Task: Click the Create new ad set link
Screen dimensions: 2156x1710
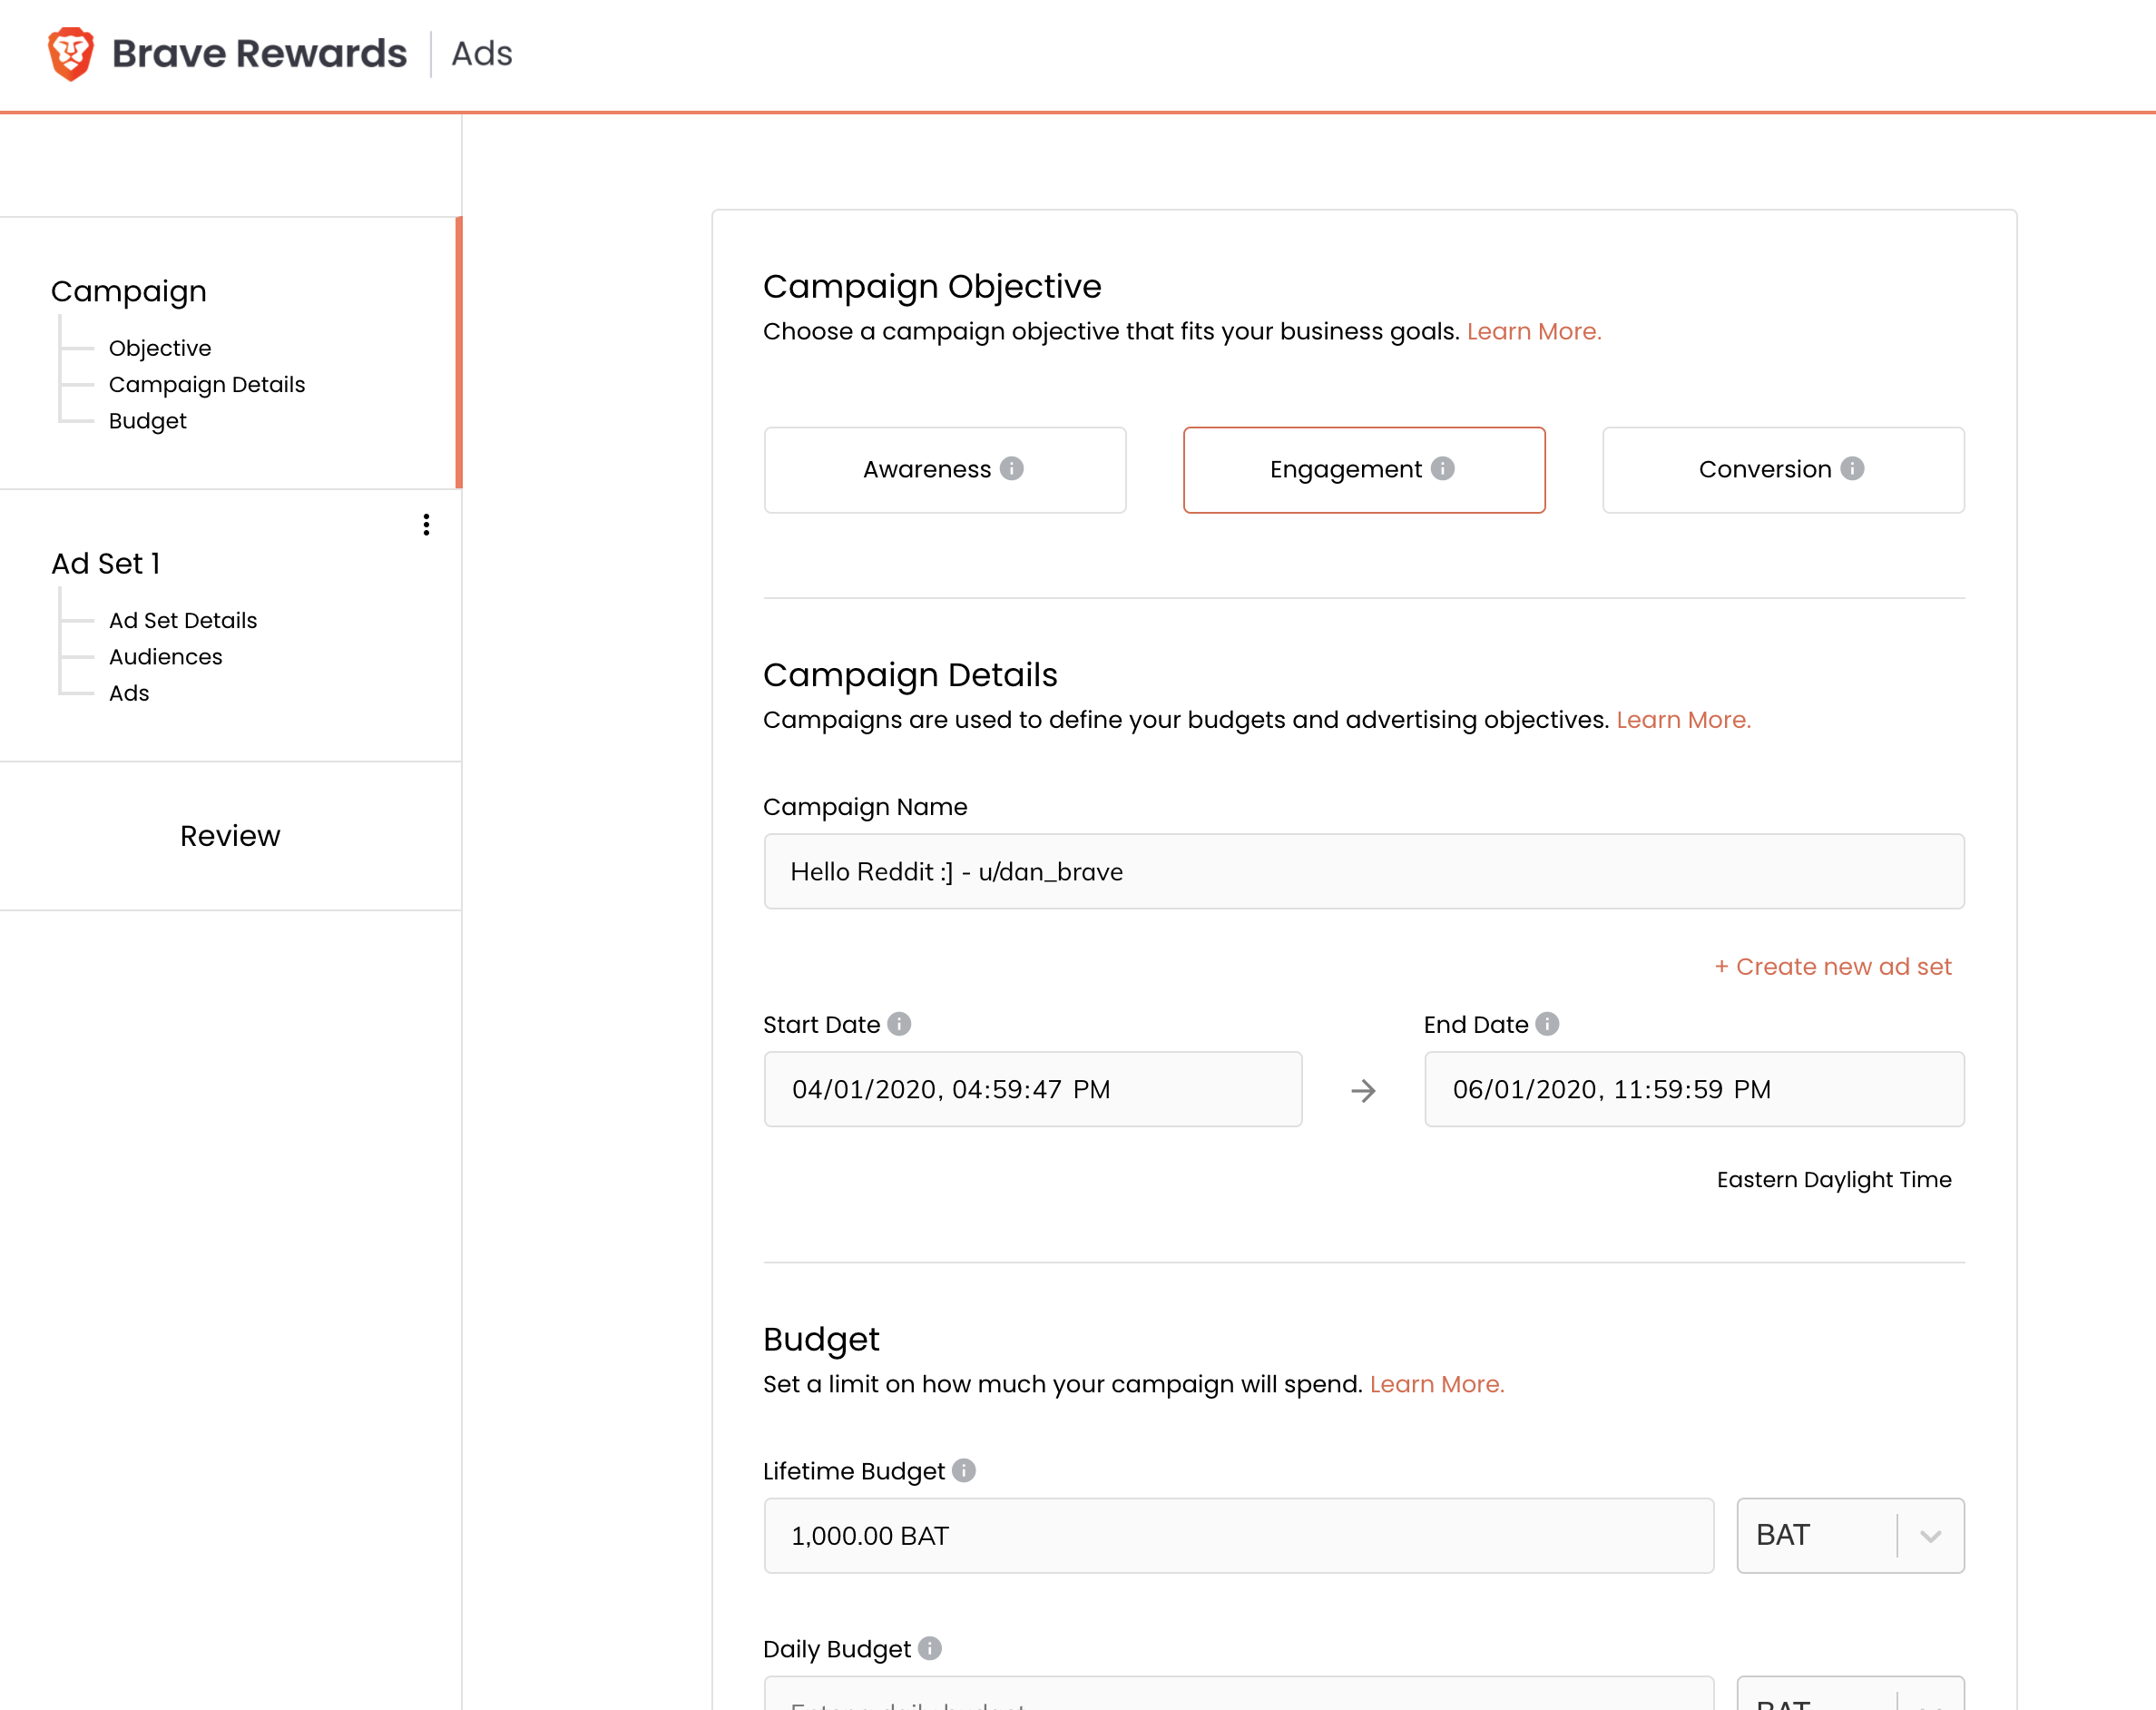Action: [1832, 967]
